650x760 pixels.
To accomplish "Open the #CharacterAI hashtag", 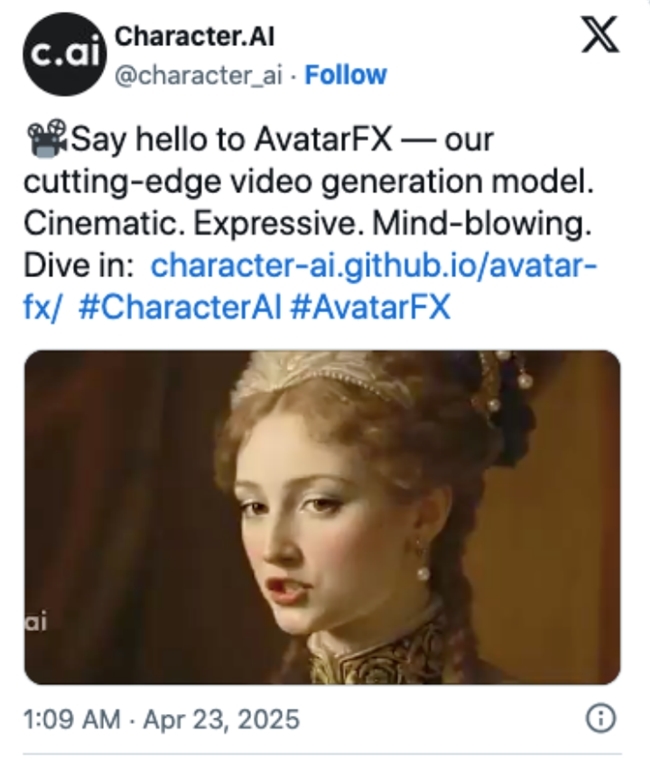I will [x=180, y=307].
